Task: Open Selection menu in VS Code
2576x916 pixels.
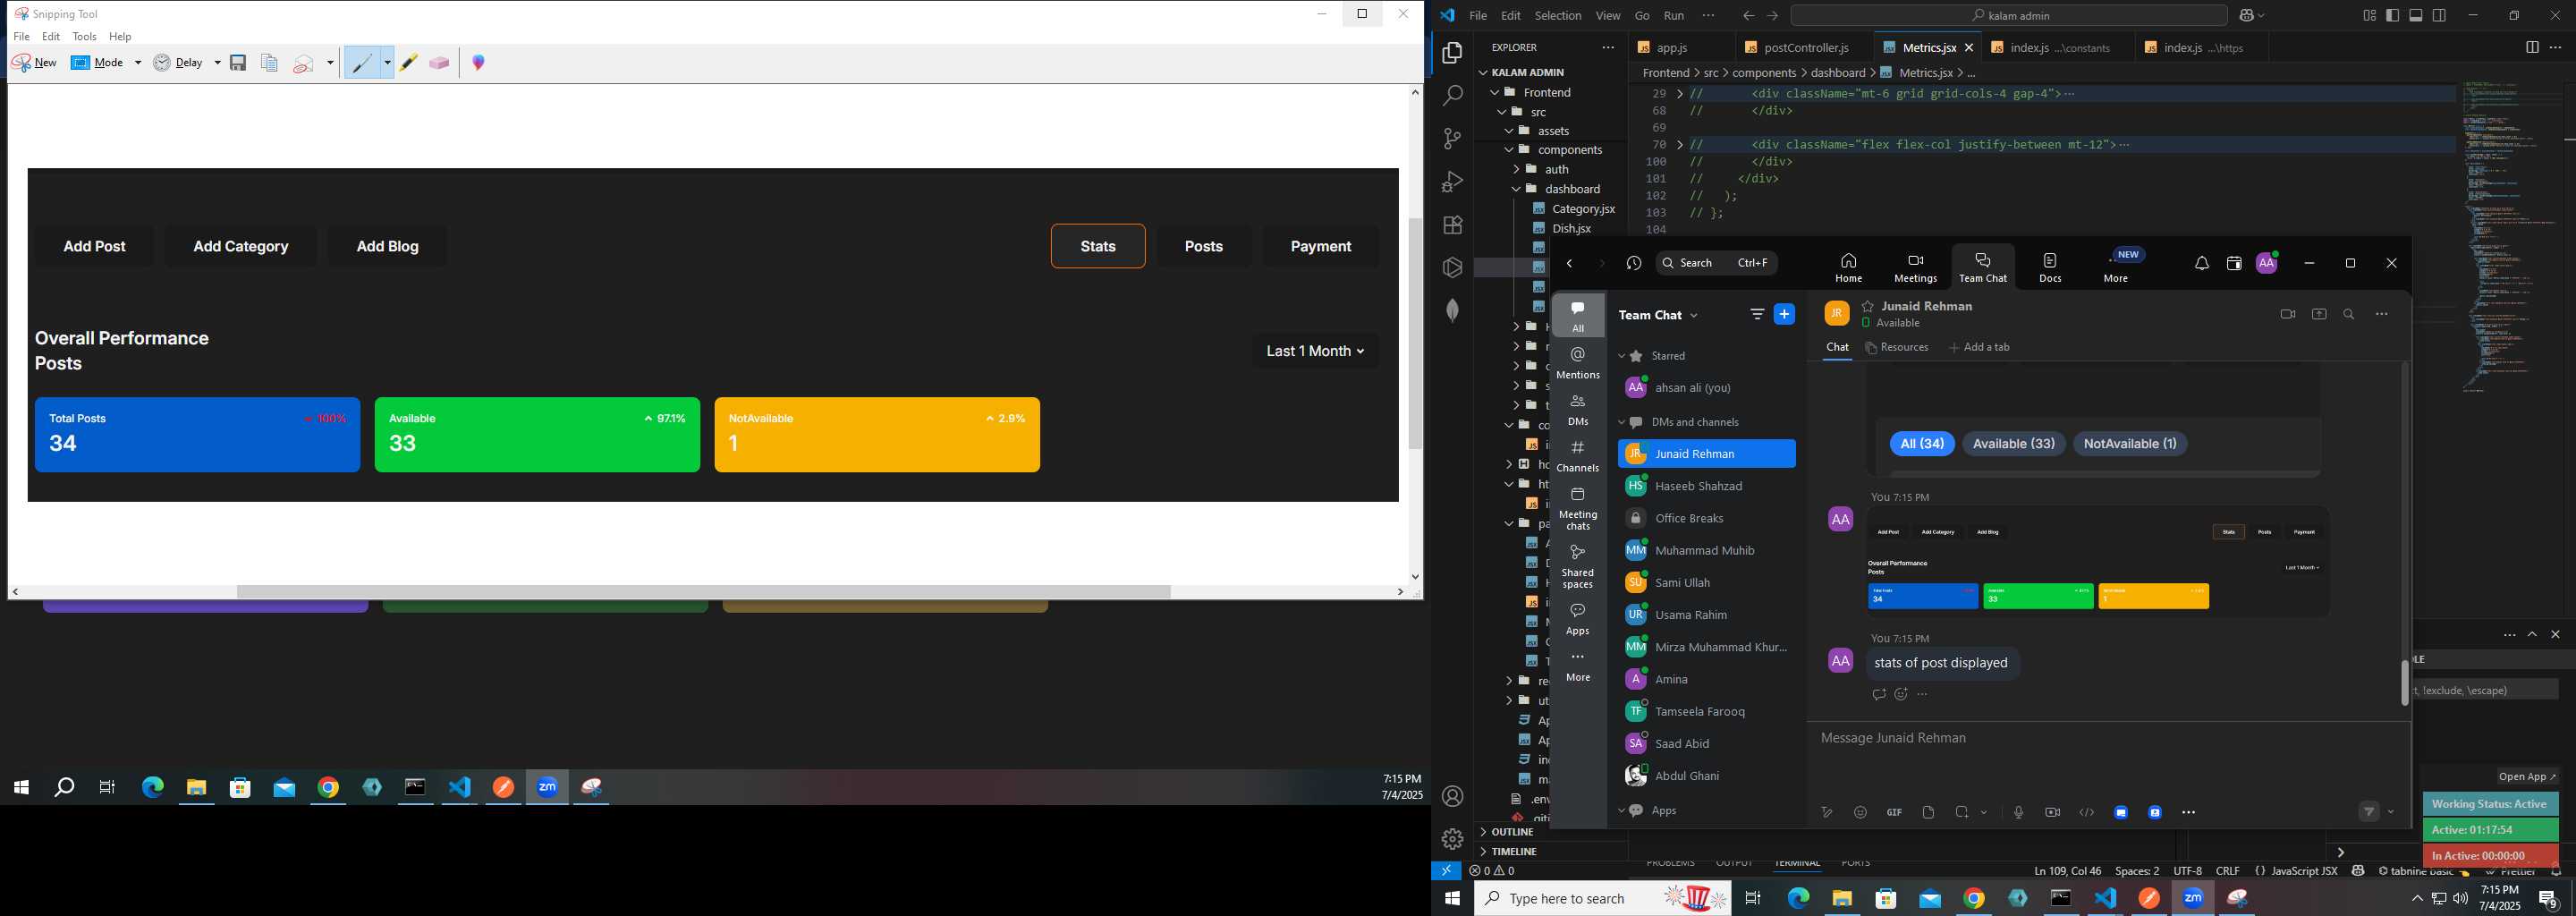Action: click(x=1558, y=16)
